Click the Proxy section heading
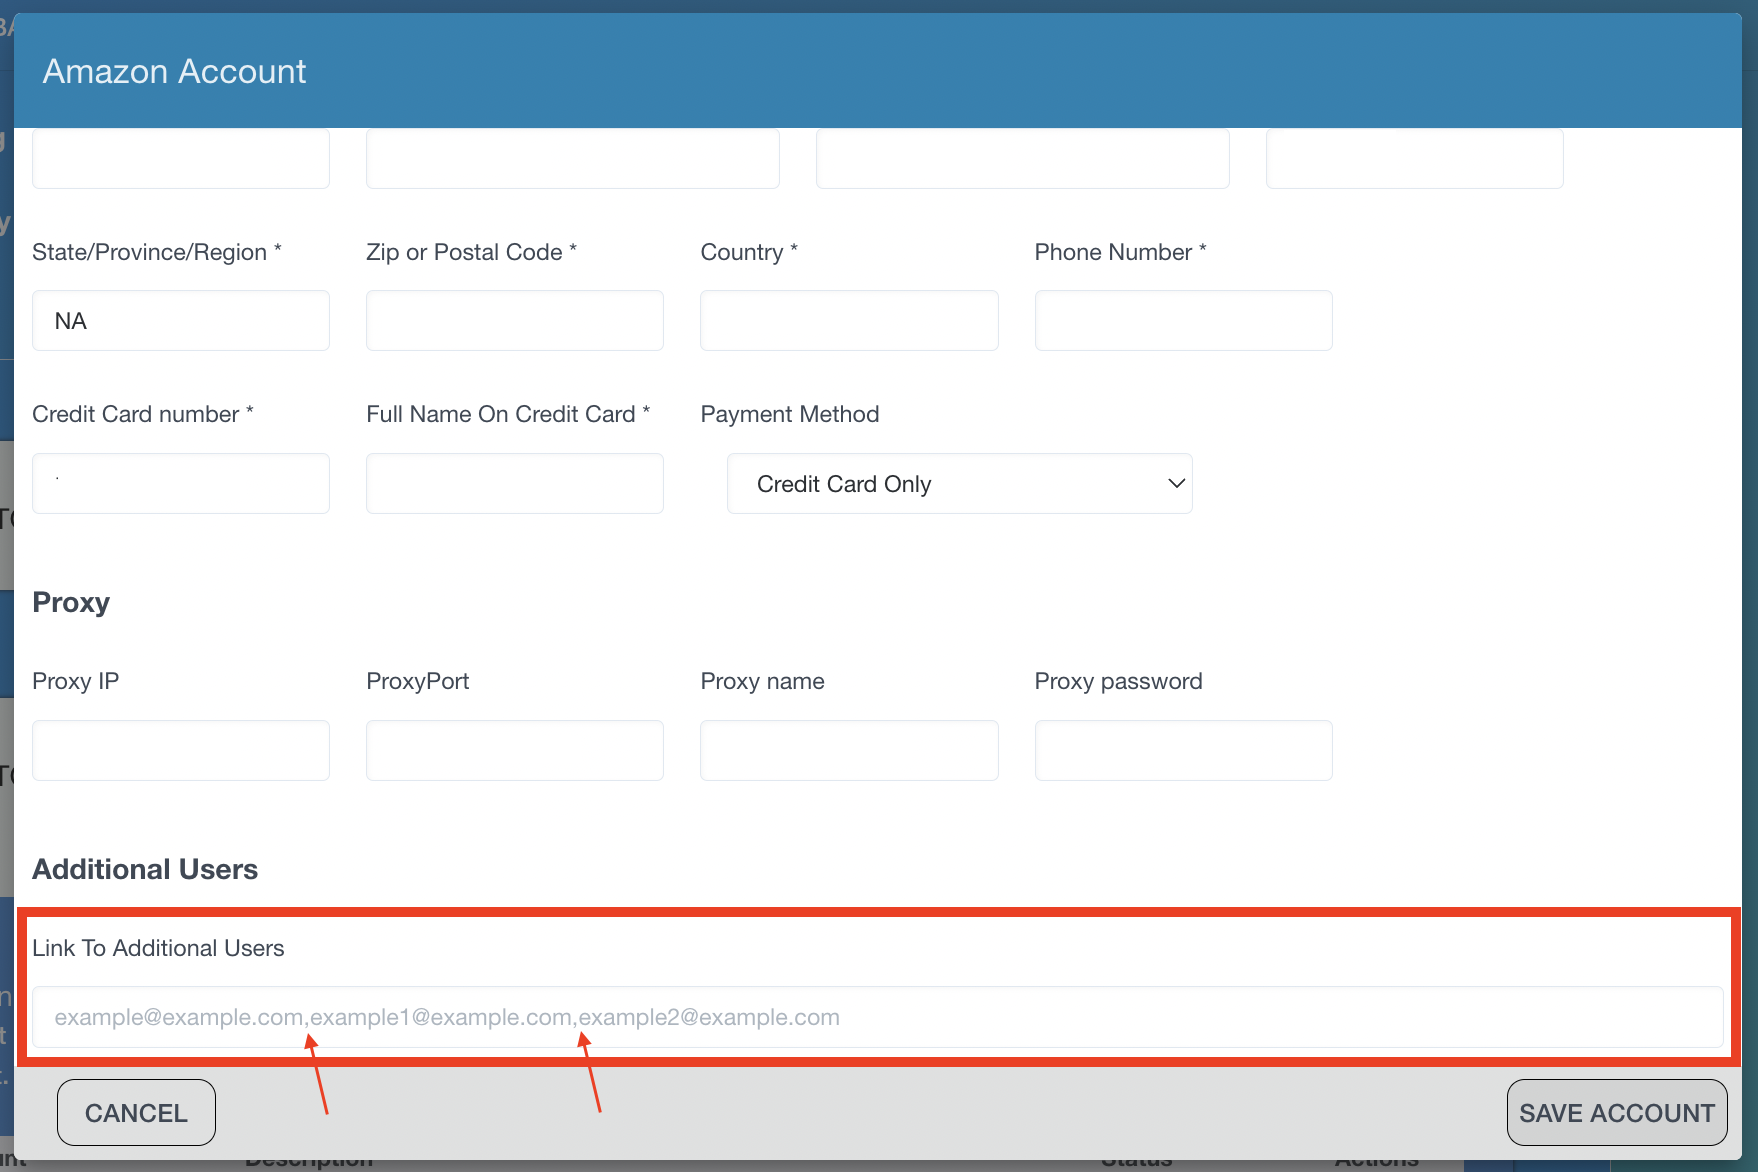This screenshot has width=1758, height=1172. (x=71, y=603)
